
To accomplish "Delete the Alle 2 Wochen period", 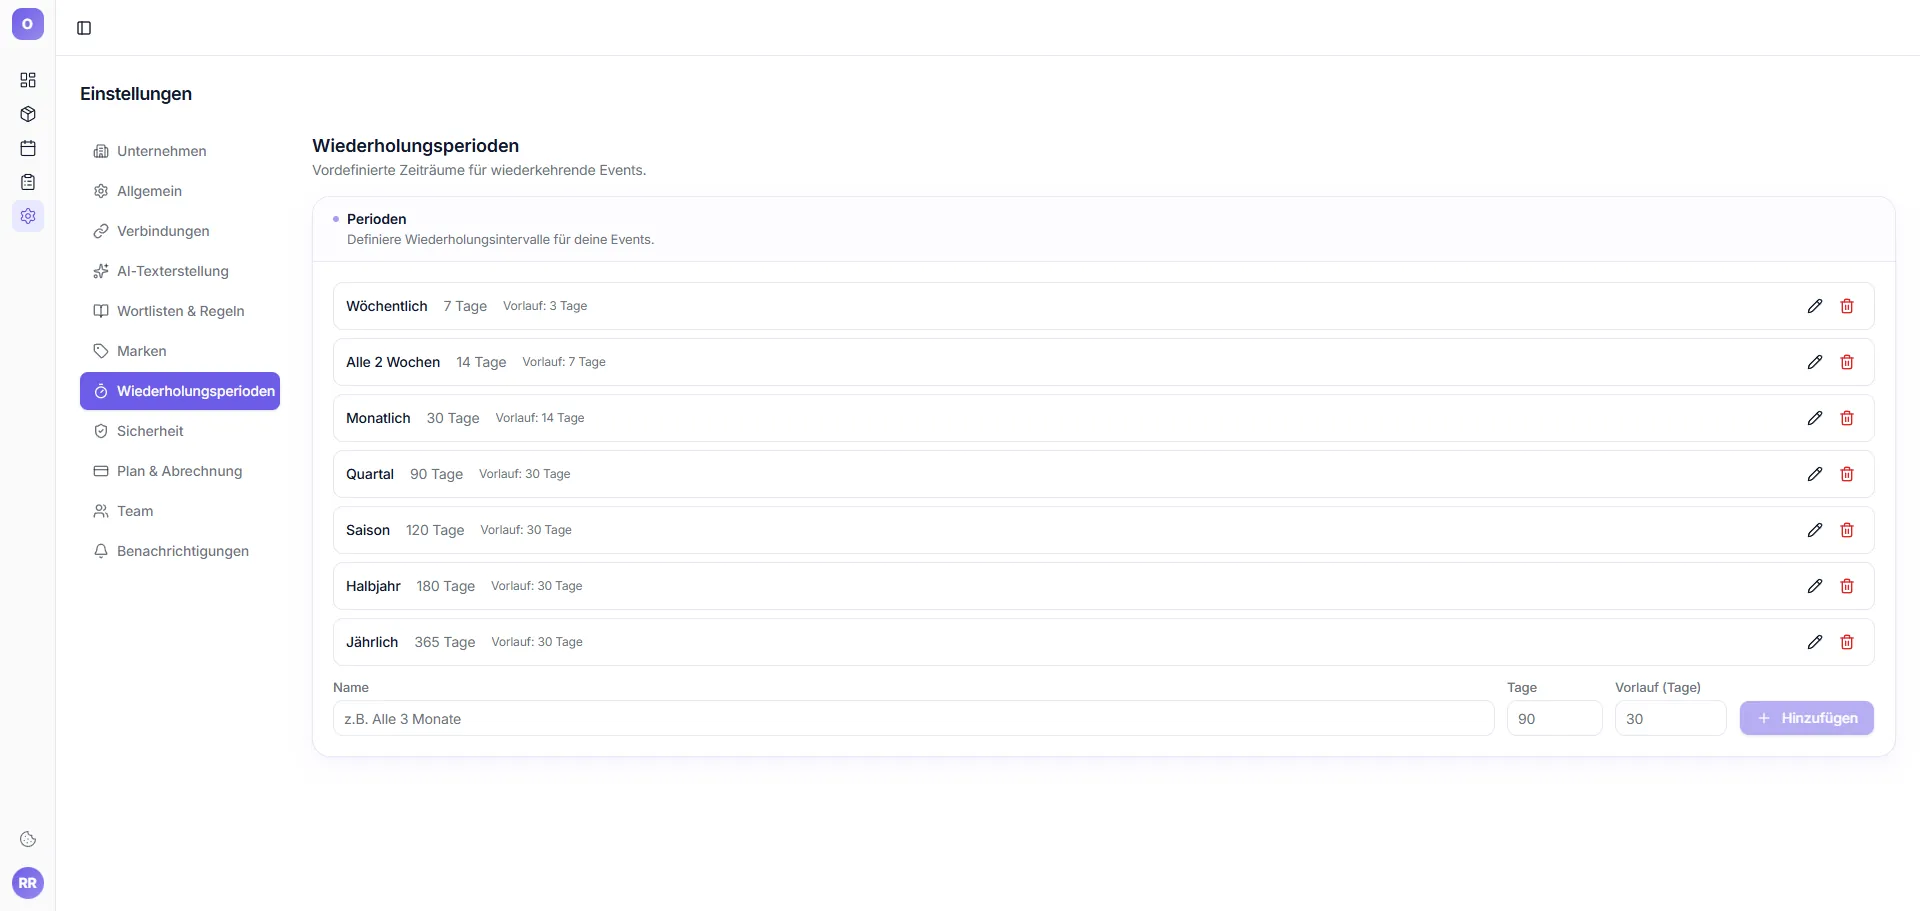I will [x=1847, y=362].
